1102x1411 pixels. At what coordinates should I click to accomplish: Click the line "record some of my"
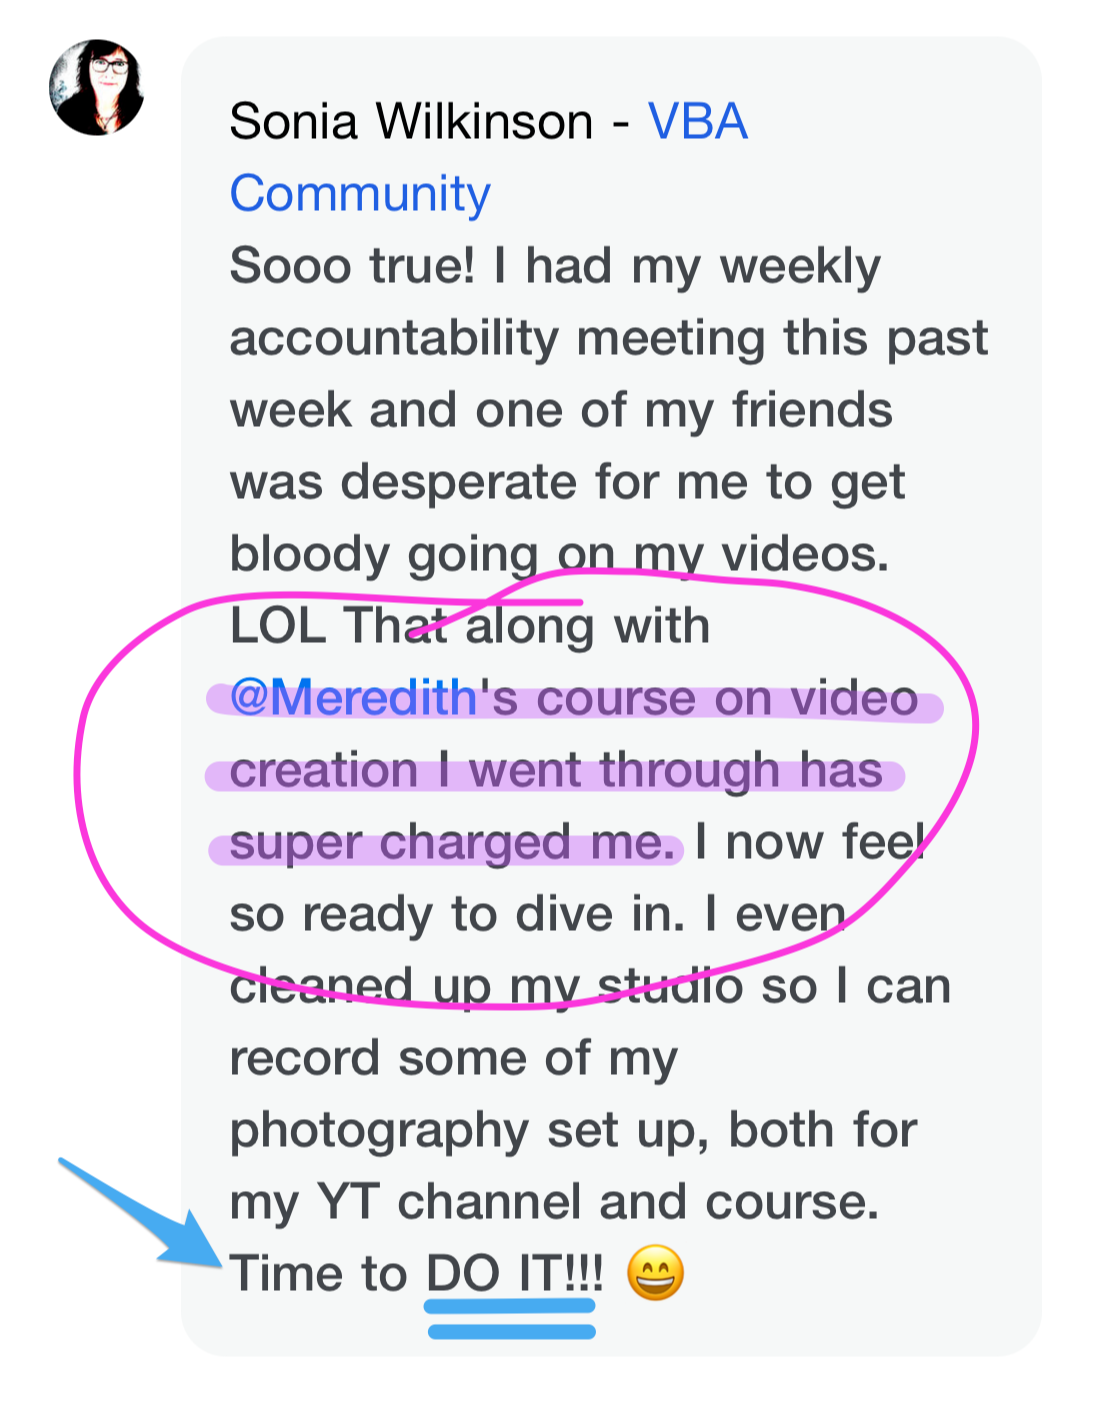[x=454, y=1059]
